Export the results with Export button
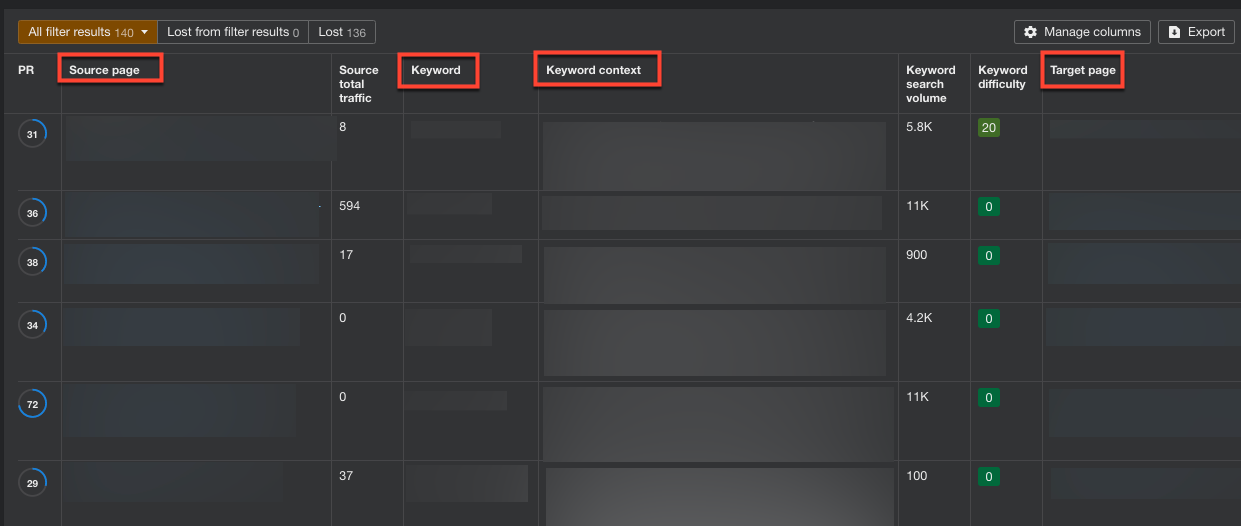 coord(1196,32)
